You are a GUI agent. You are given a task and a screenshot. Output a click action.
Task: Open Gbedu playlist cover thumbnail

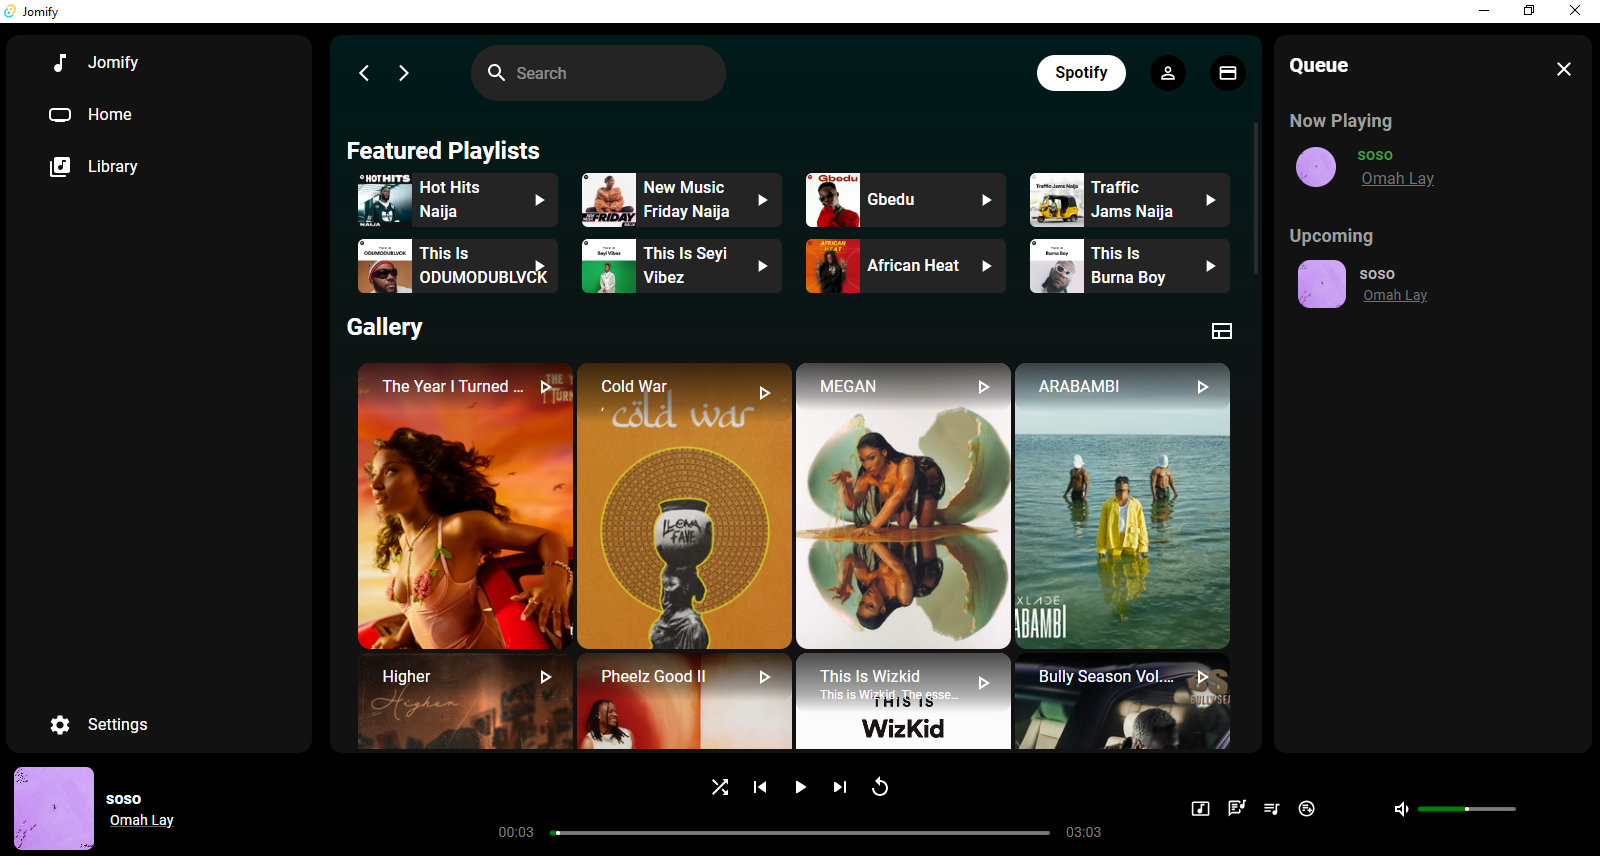[x=833, y=200]
